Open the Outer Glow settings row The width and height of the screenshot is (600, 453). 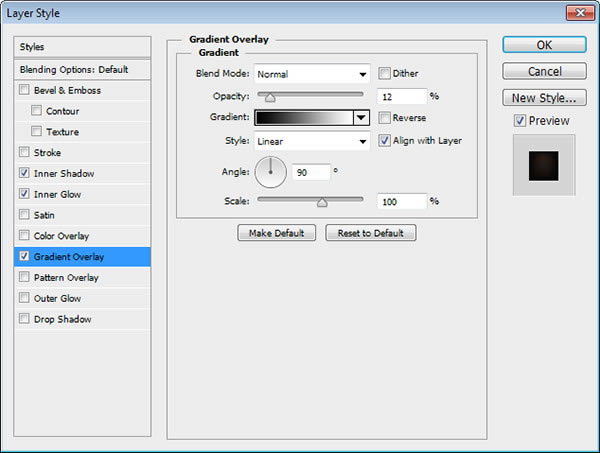(x=82, y=298)
